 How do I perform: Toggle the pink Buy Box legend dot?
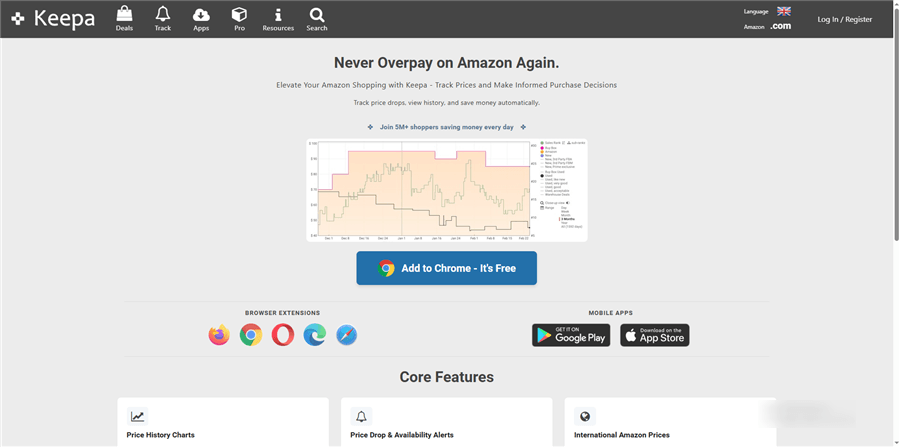tap(542, 148)
